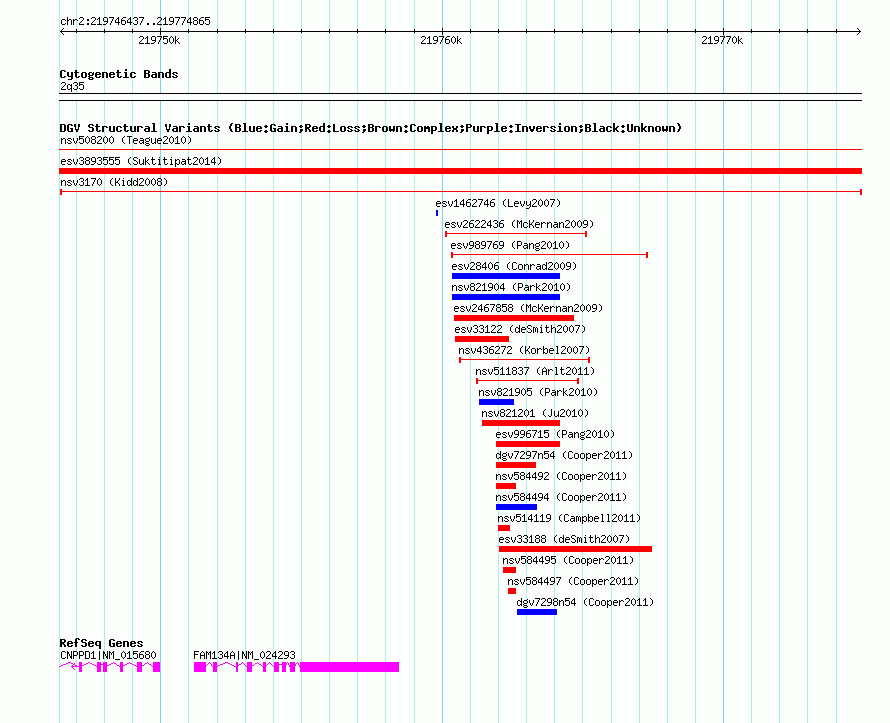Select the blue nsv821905 gain bar
Image resolution: width=890 pixels, height=723 pixels.
(x=496, y=402)
